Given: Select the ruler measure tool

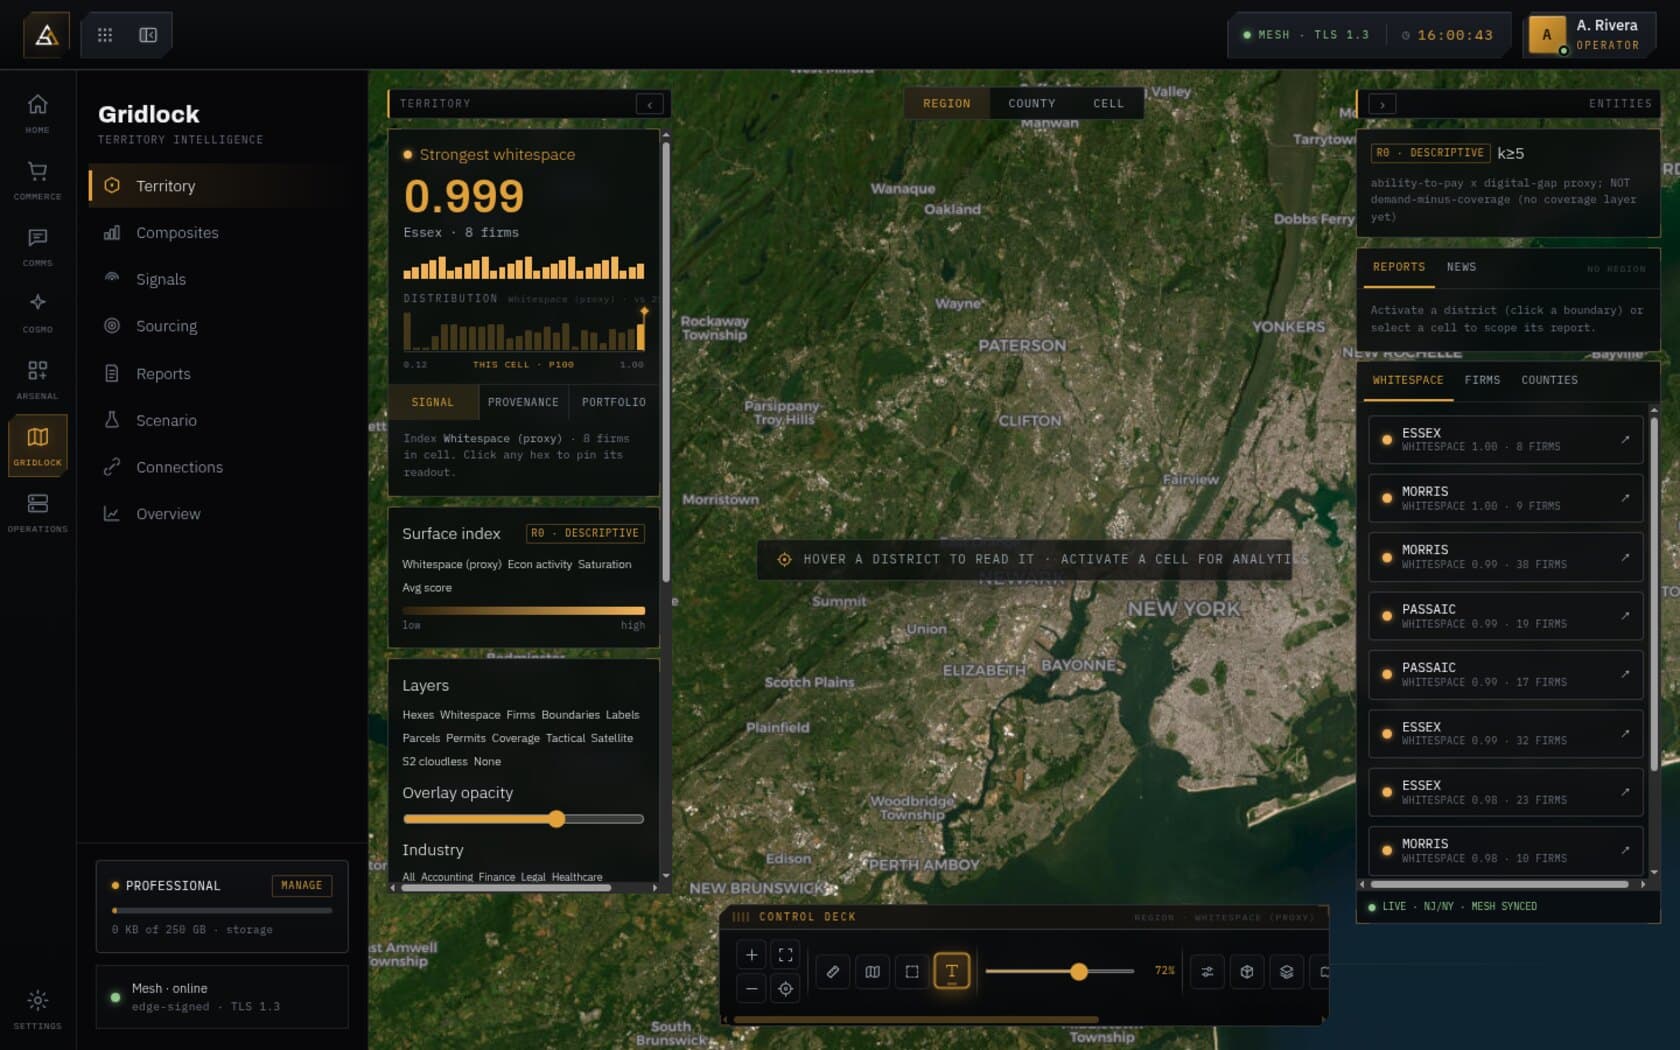Looking at the screenshot, I should [833, 971].
